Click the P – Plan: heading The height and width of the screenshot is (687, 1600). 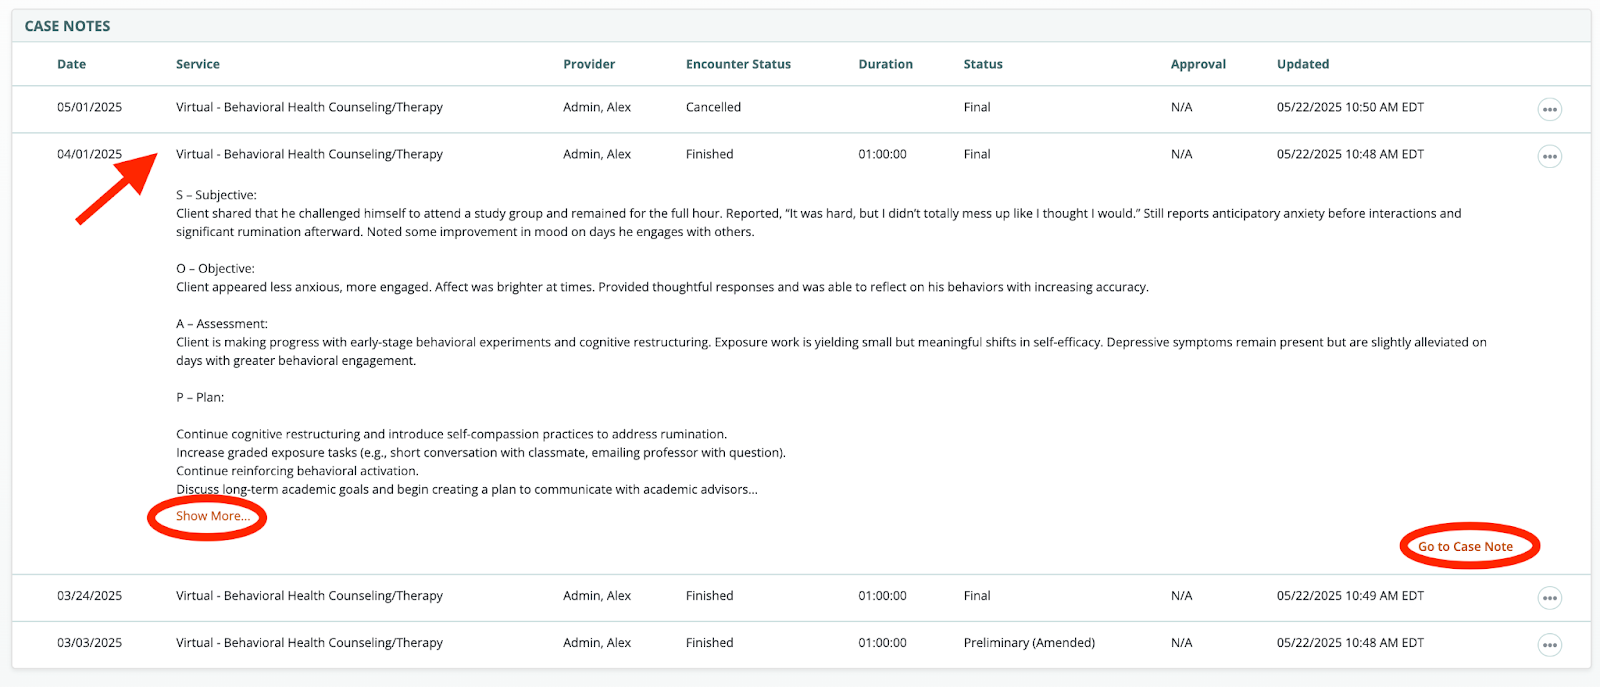[x=200, y=397]
